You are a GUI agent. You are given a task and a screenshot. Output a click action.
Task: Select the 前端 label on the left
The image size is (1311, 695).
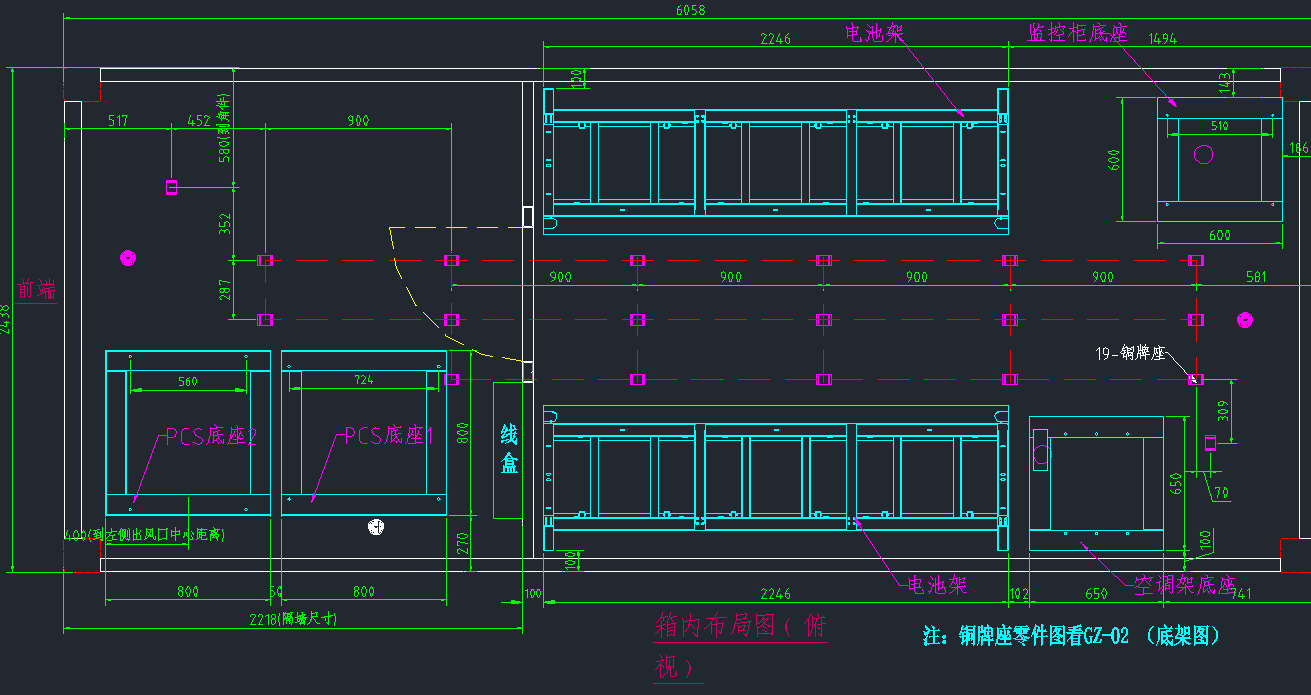click(36, 290)
